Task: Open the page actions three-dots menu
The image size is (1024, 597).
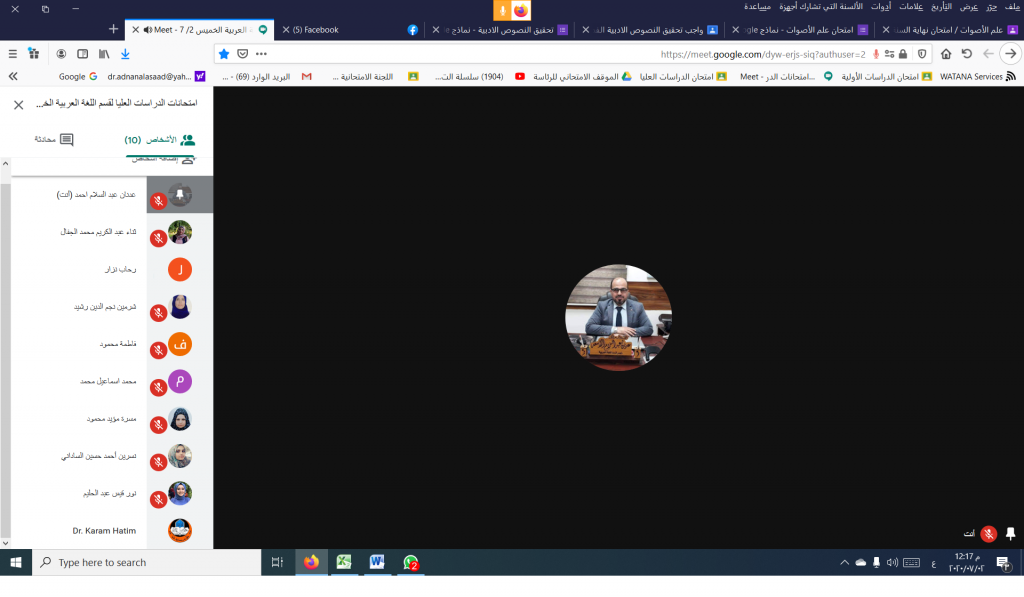Action: (x=262, y=54)
